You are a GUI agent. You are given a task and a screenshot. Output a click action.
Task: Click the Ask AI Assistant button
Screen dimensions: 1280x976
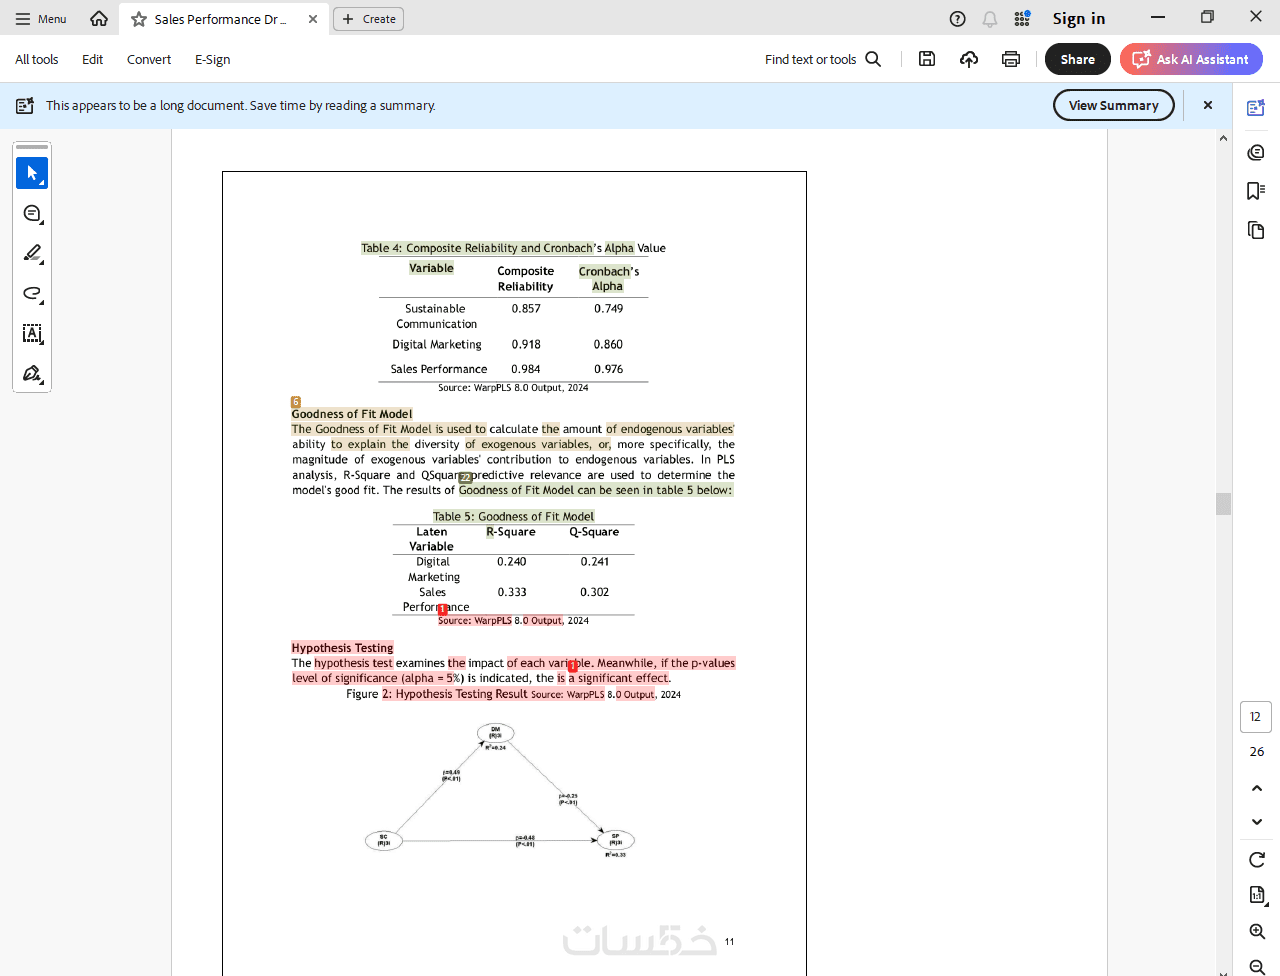pos(1191,59)
